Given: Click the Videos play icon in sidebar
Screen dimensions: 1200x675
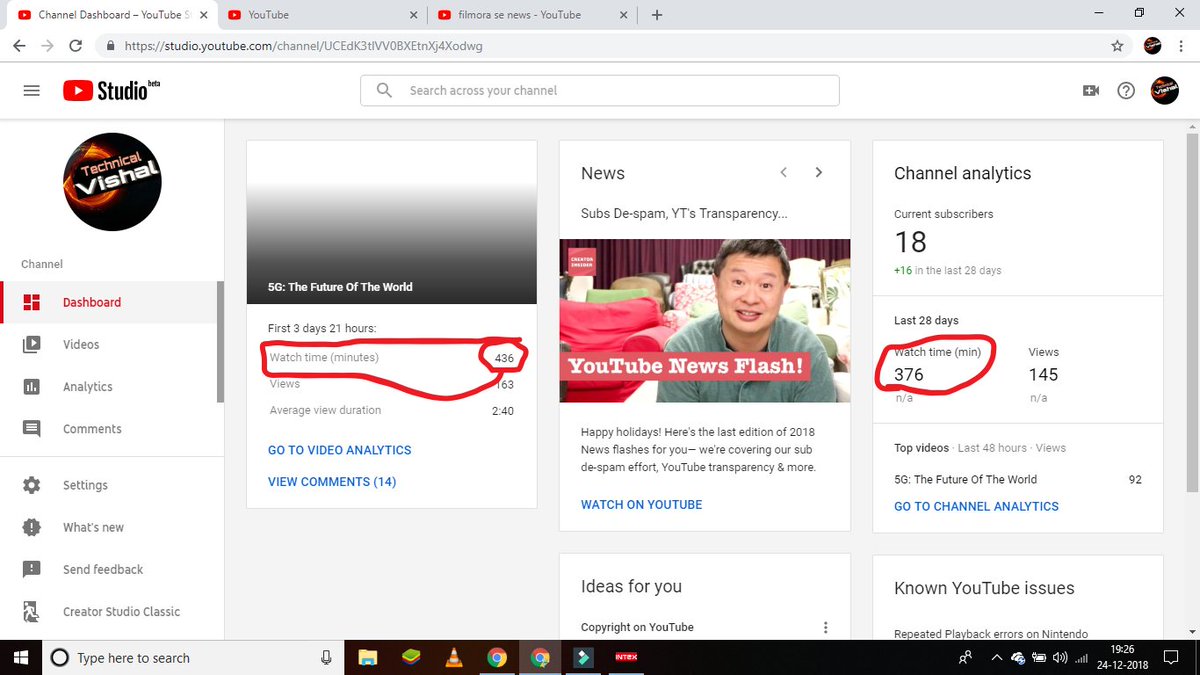Looking at the screenshot, I should click(32, 344).
